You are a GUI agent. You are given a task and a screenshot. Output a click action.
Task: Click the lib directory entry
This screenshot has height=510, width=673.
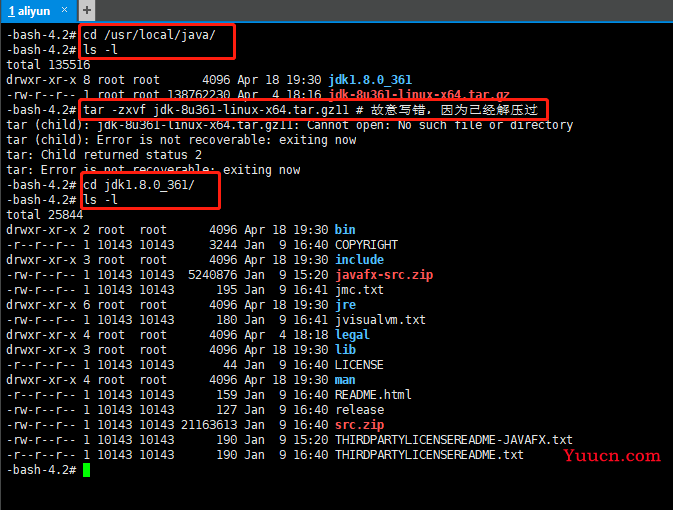346,350
